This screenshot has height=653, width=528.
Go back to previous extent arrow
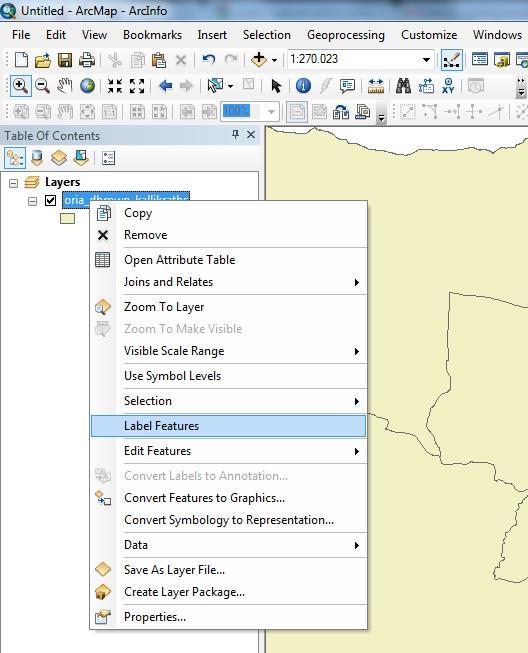click(165, 86)
